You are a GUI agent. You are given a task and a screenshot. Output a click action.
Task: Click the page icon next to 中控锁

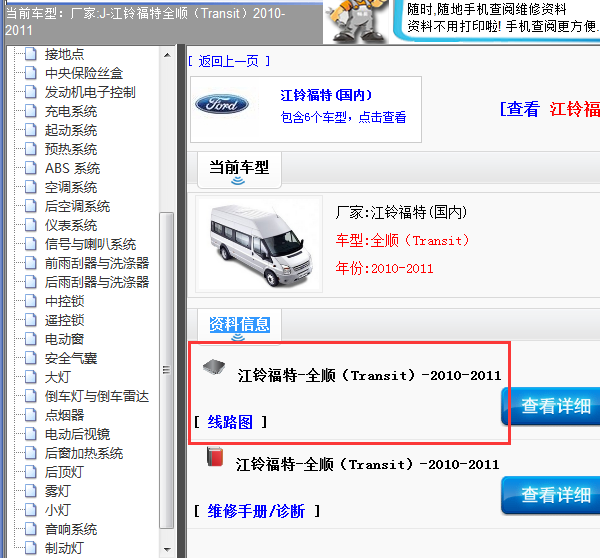pos(31,301)
